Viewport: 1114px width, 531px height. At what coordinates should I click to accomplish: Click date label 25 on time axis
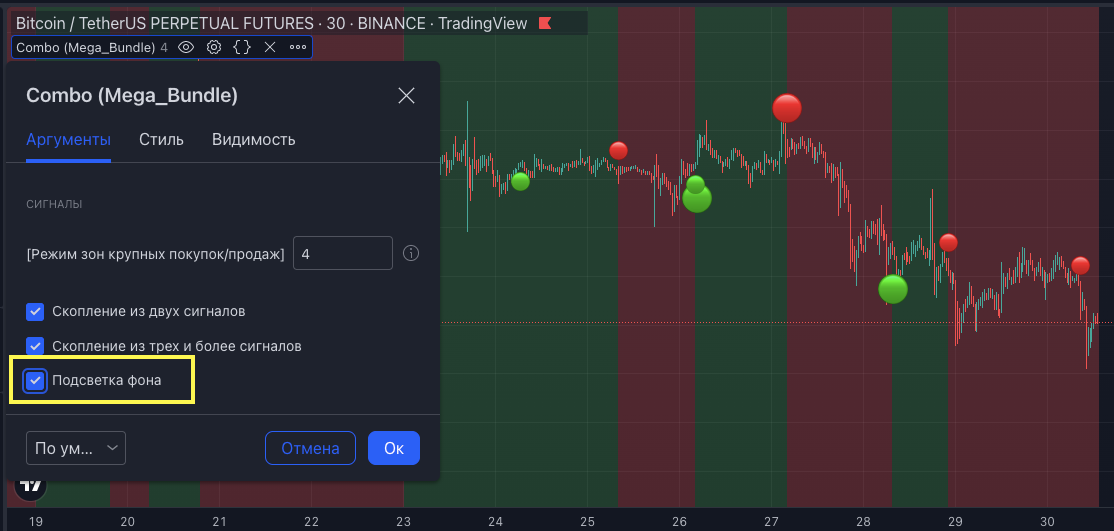[588, 521]
